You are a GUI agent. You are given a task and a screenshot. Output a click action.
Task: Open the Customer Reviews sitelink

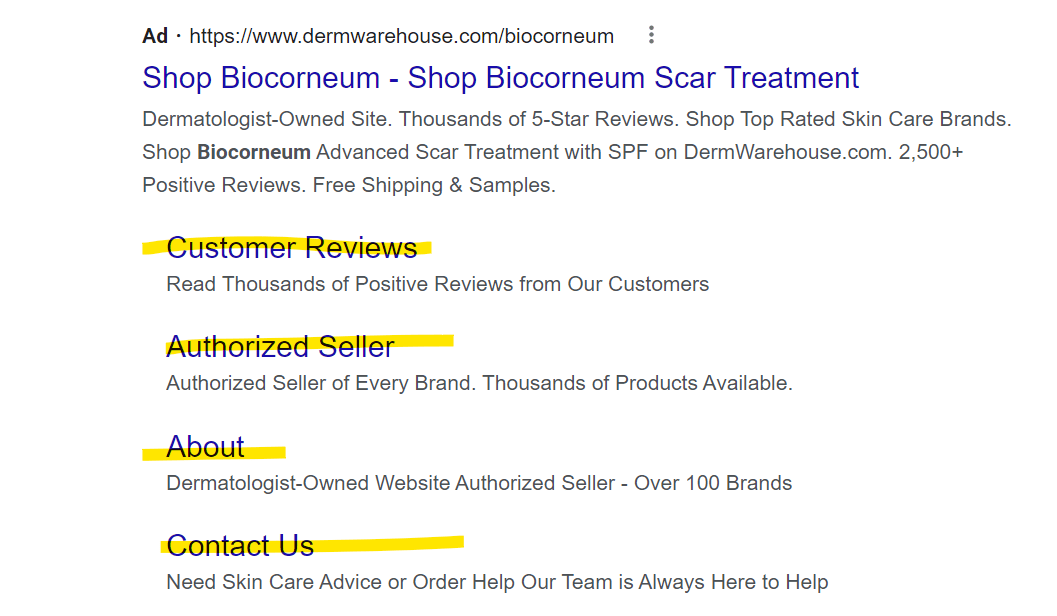point(292,248)
